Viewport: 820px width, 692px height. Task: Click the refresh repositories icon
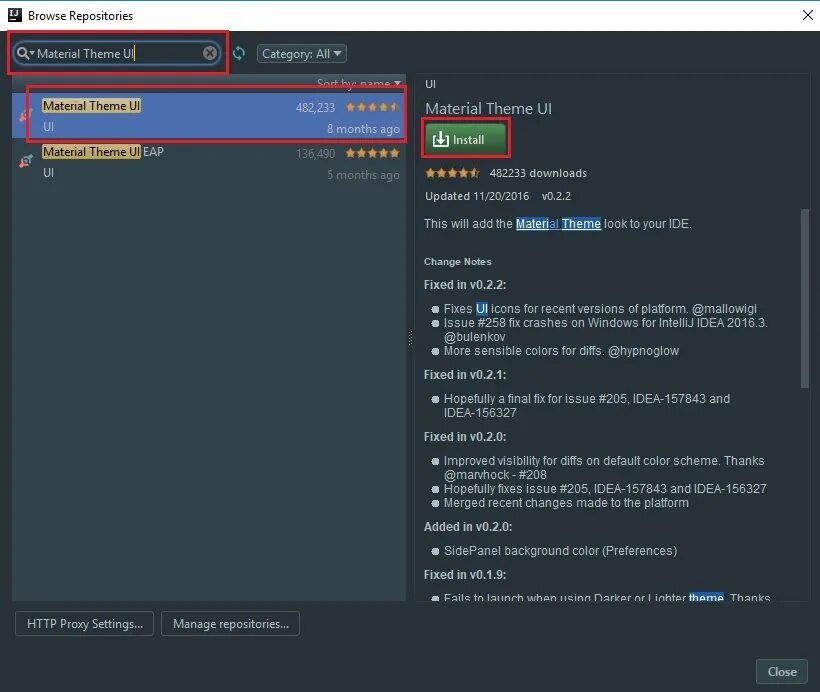(x=239, y=53)
